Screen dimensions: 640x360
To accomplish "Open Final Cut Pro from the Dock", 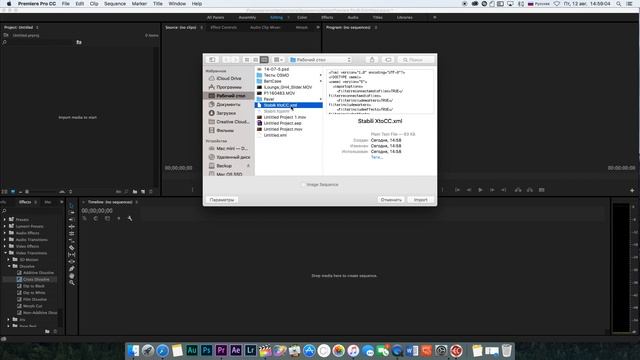I will [x=265, y=350].
